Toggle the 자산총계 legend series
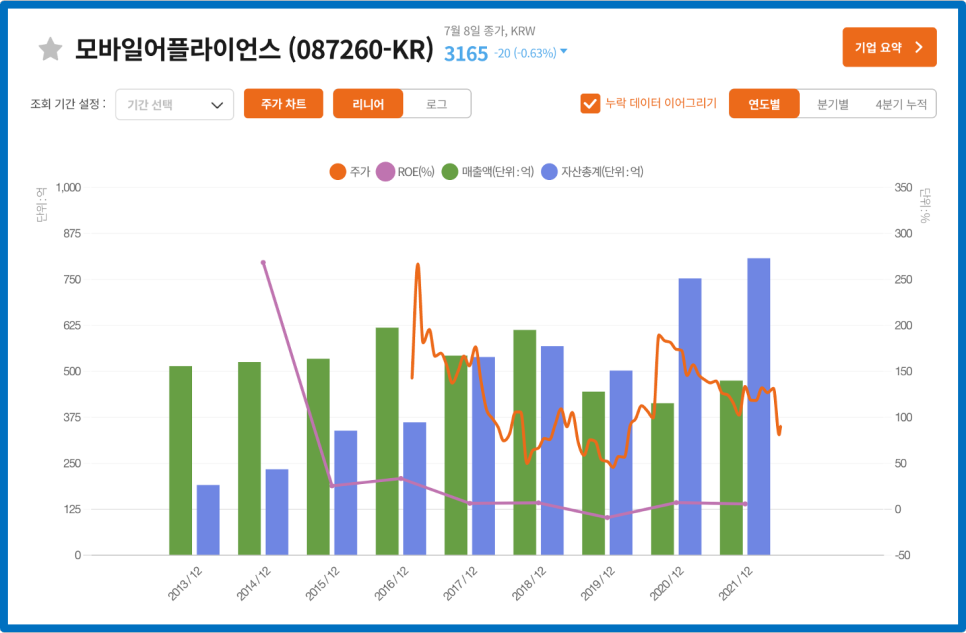 593,171
